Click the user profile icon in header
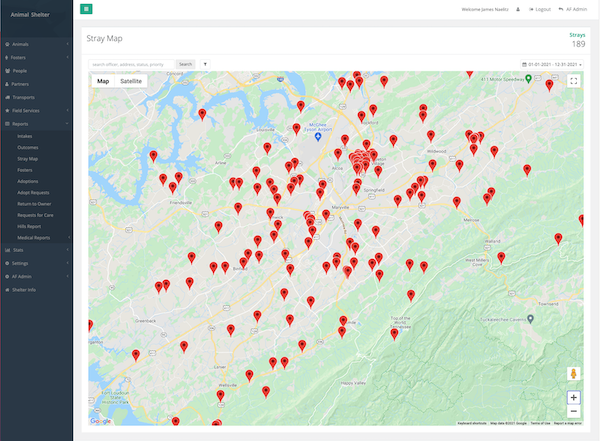The width and height of the screenshot is (600, 441). [x=518, y=10]
